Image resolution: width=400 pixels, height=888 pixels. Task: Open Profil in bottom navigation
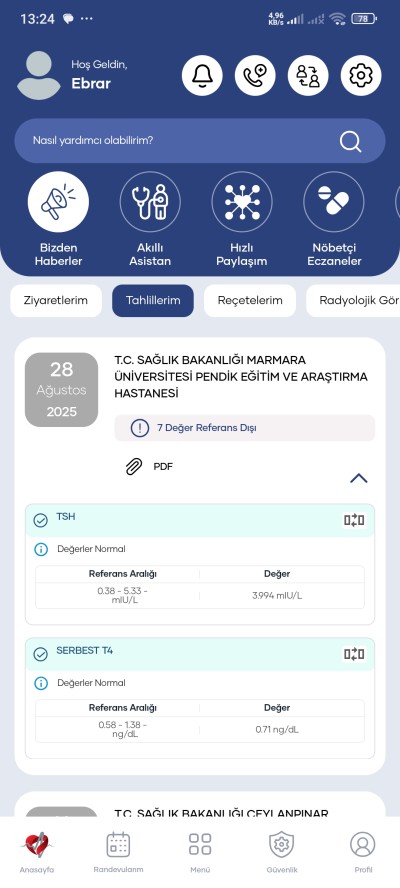(x=363, y=852)
